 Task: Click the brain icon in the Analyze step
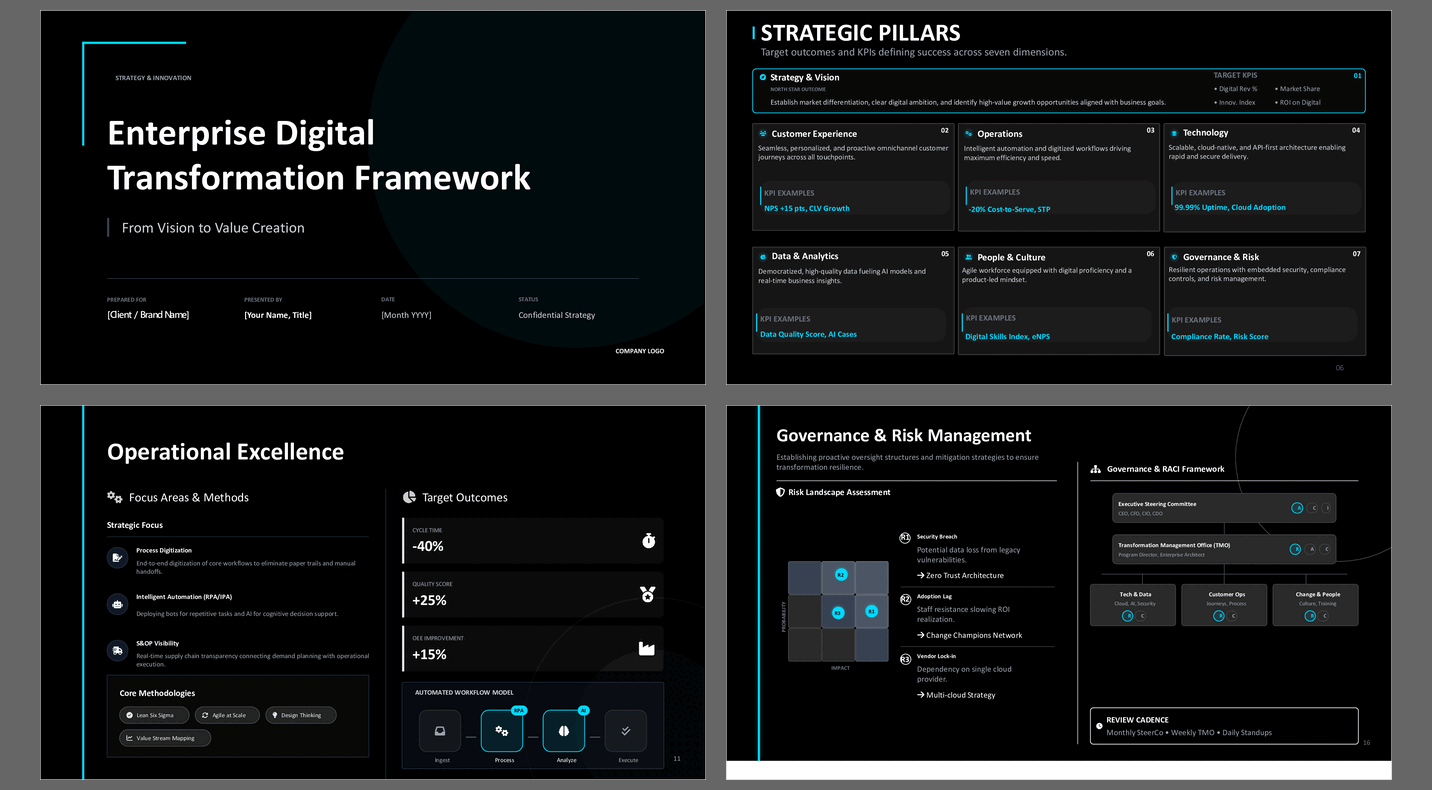coord(563,731)
